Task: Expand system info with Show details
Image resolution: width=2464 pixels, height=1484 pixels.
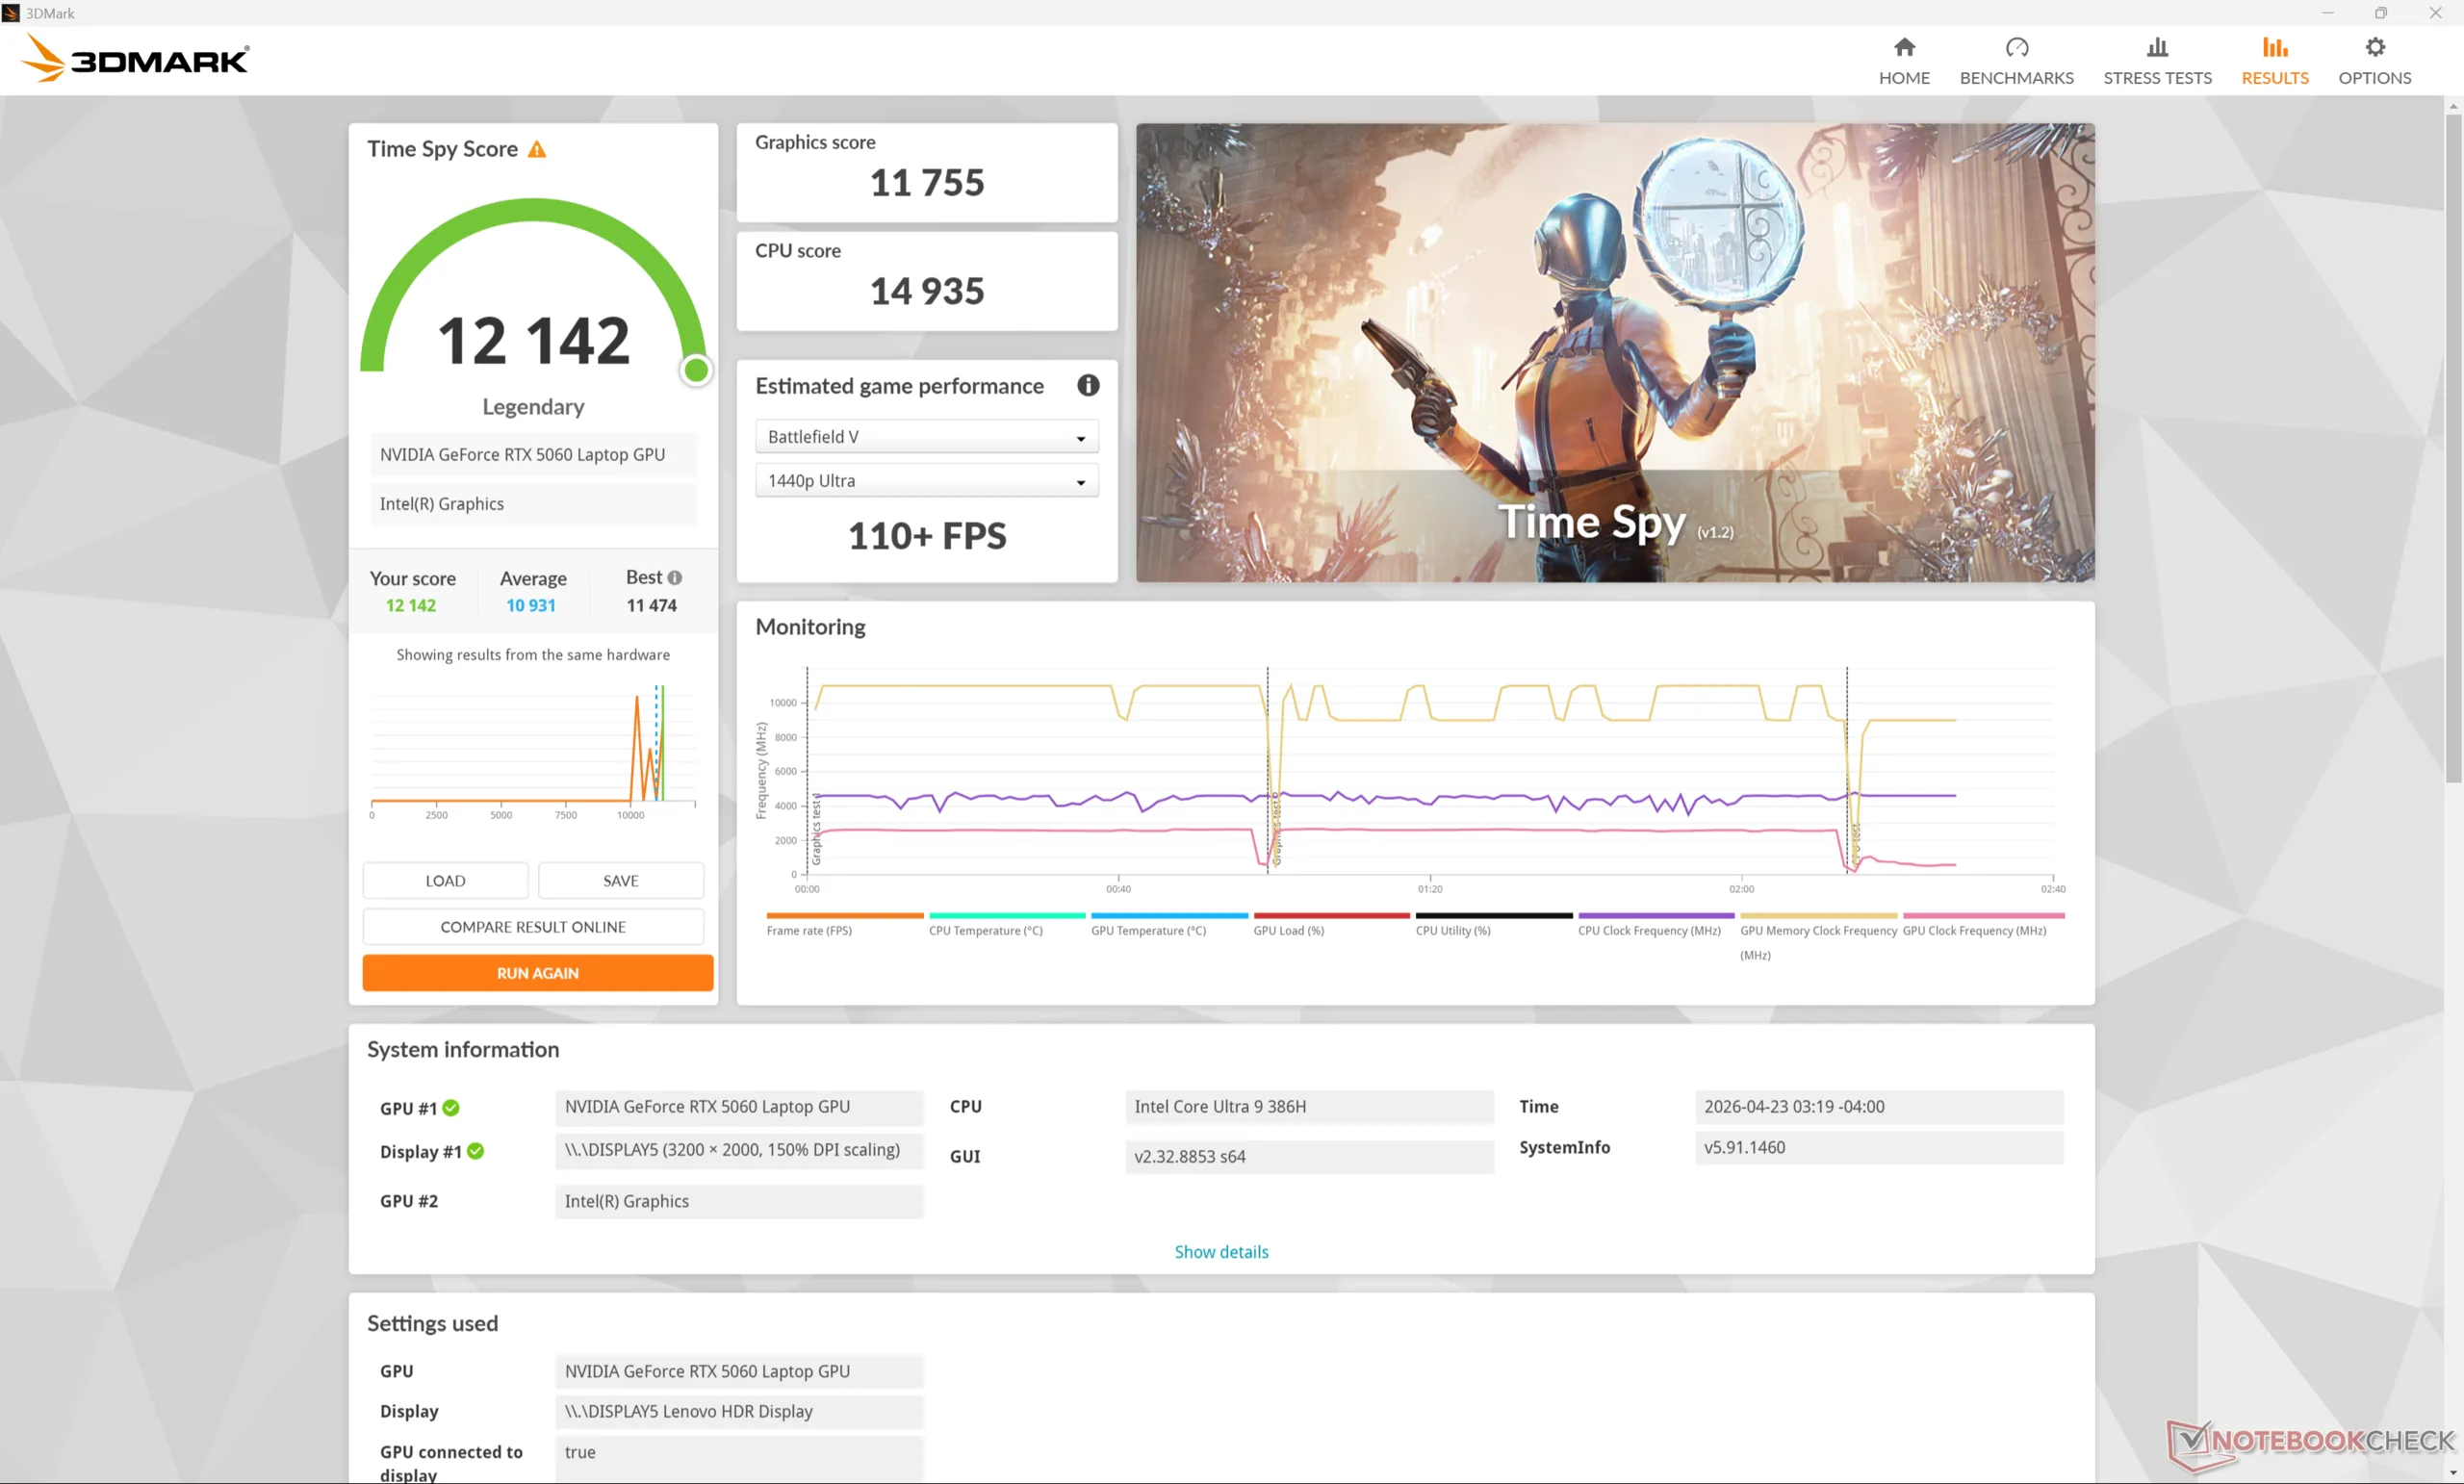Action: pos(1220,1251)
